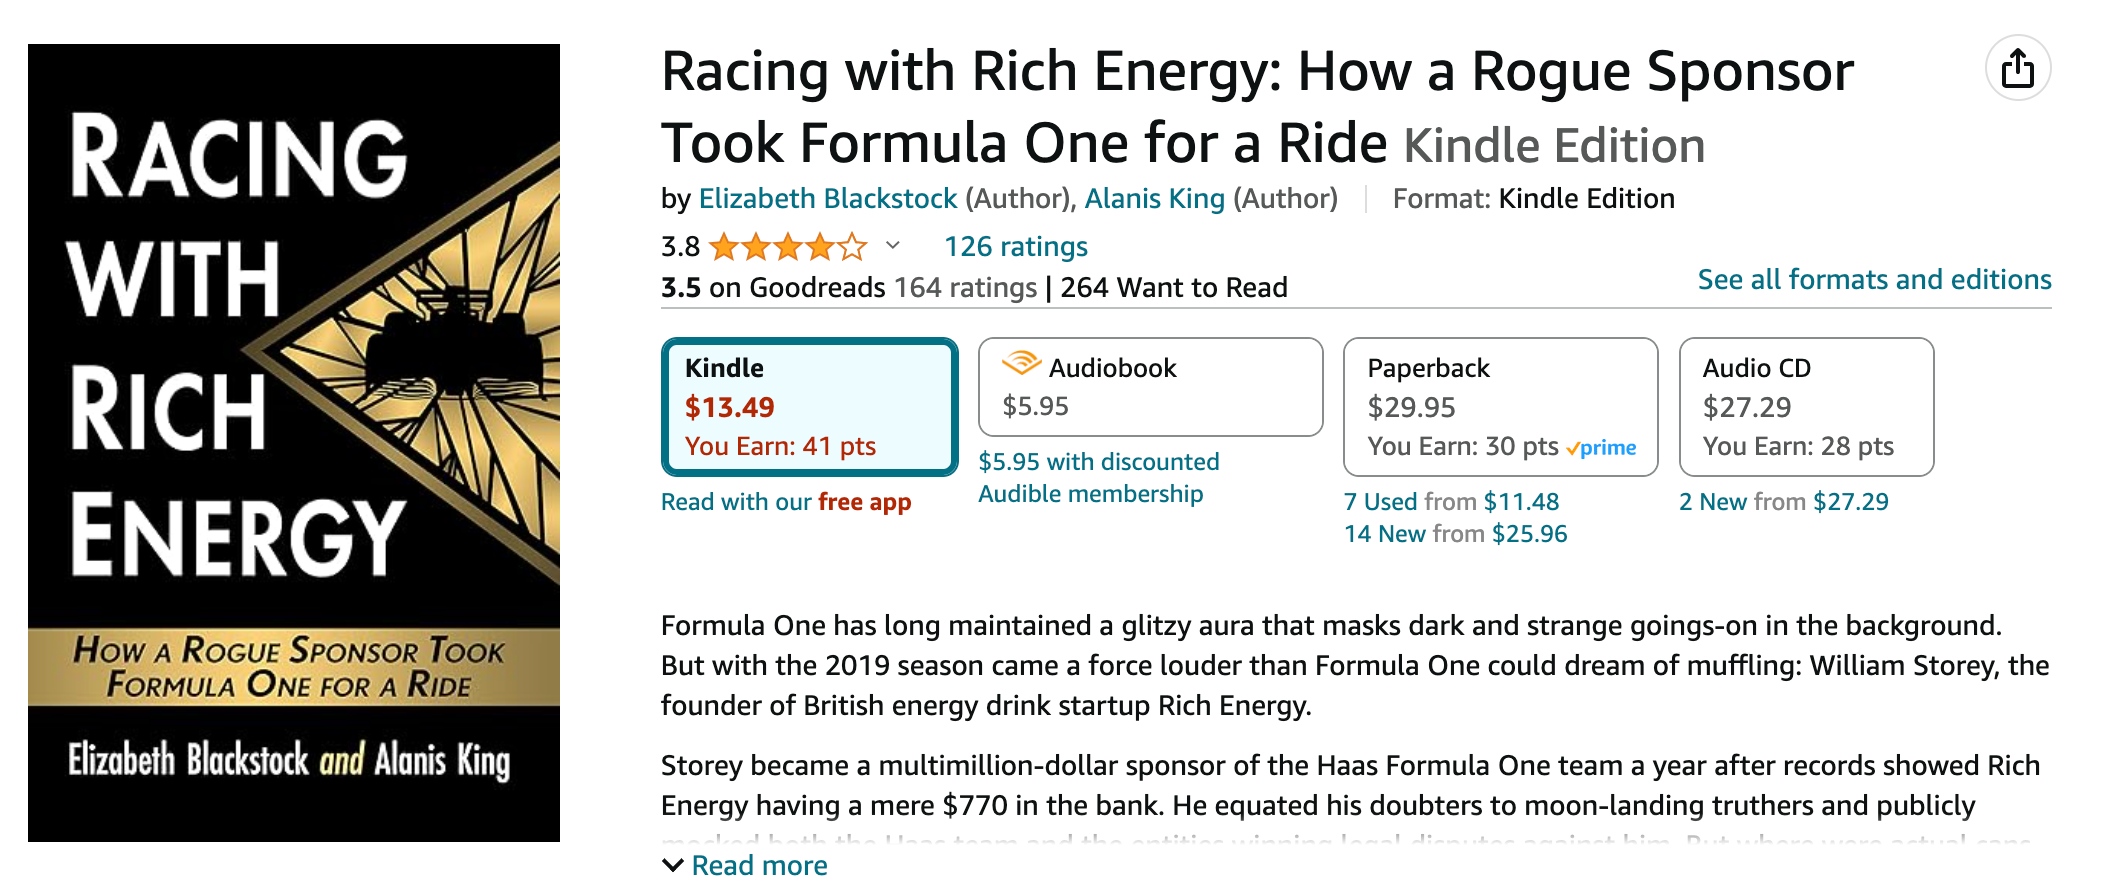Select the Kindle format option
The height and width of the screenshot is (892, 2124).
[x=809, y=407]
